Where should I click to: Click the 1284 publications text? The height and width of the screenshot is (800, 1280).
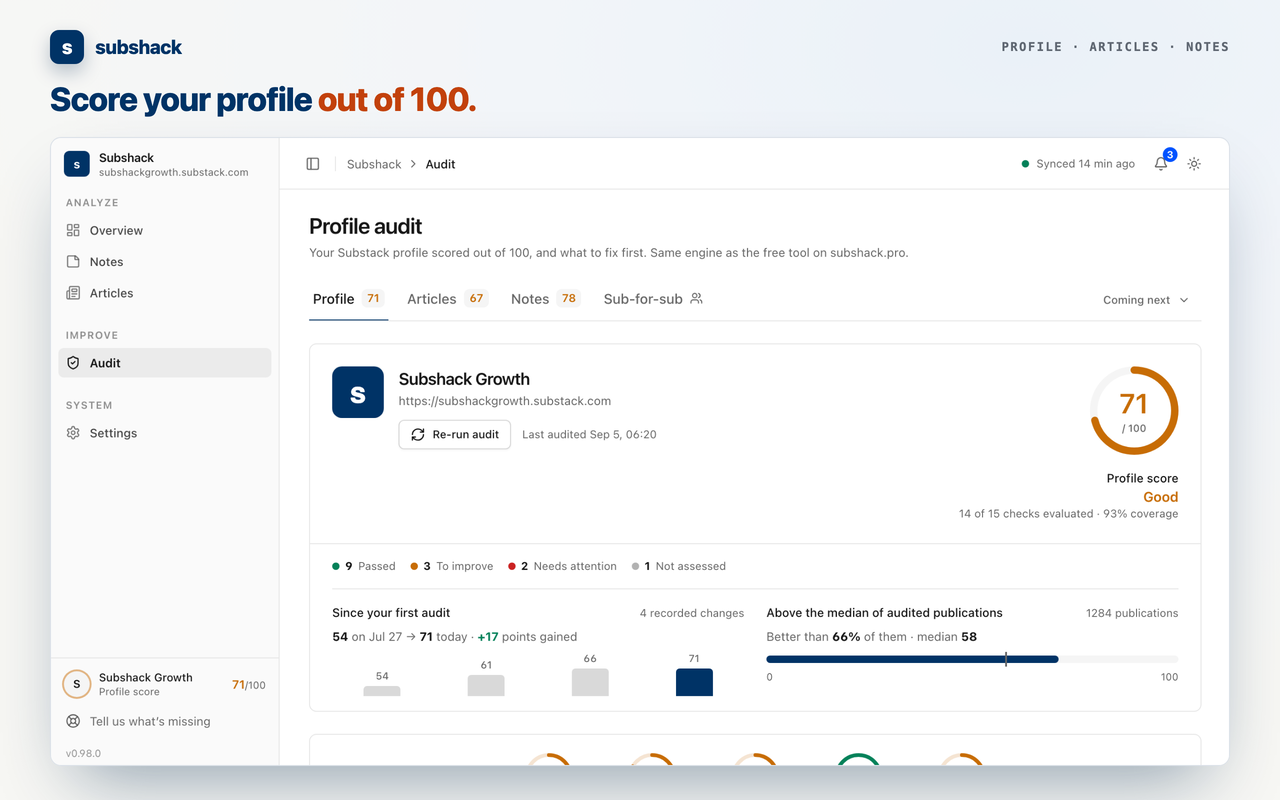tap(1132, 613)
